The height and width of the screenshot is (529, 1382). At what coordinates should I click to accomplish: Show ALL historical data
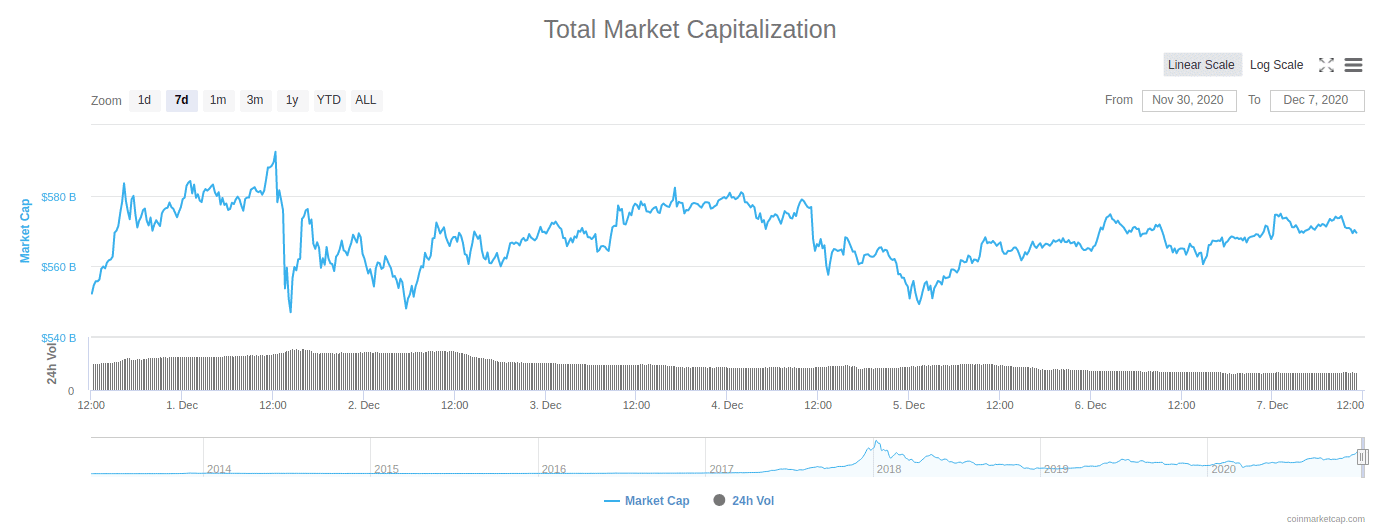click(x=366, y=100)
